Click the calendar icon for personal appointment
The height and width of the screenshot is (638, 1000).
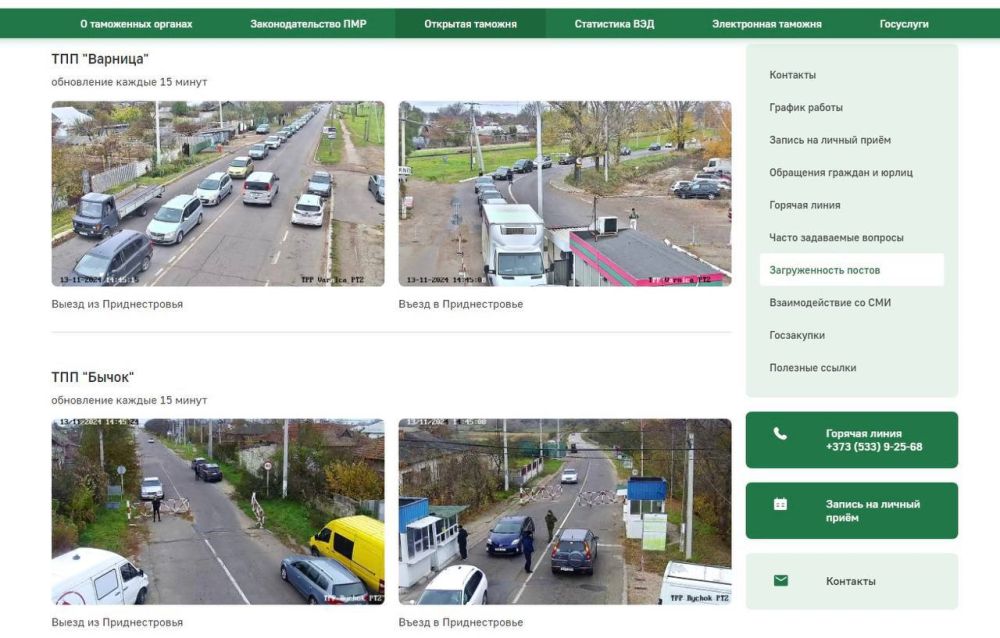(780, 505)
